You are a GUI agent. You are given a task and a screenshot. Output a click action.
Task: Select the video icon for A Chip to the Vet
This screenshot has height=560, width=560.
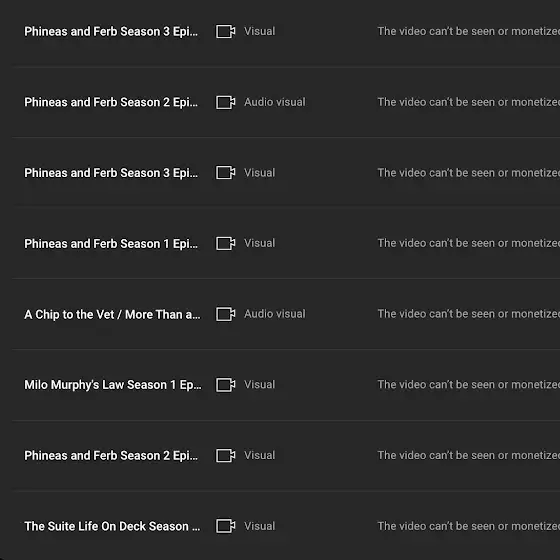pyautogui.click(x=225, y=314)
